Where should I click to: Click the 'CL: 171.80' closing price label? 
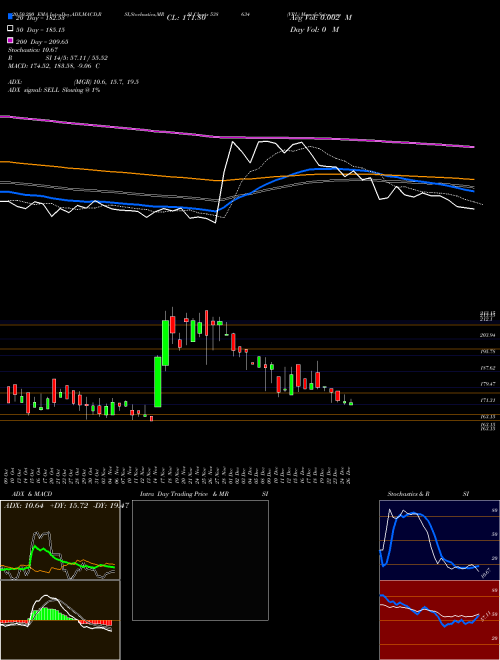click(186, 18)
